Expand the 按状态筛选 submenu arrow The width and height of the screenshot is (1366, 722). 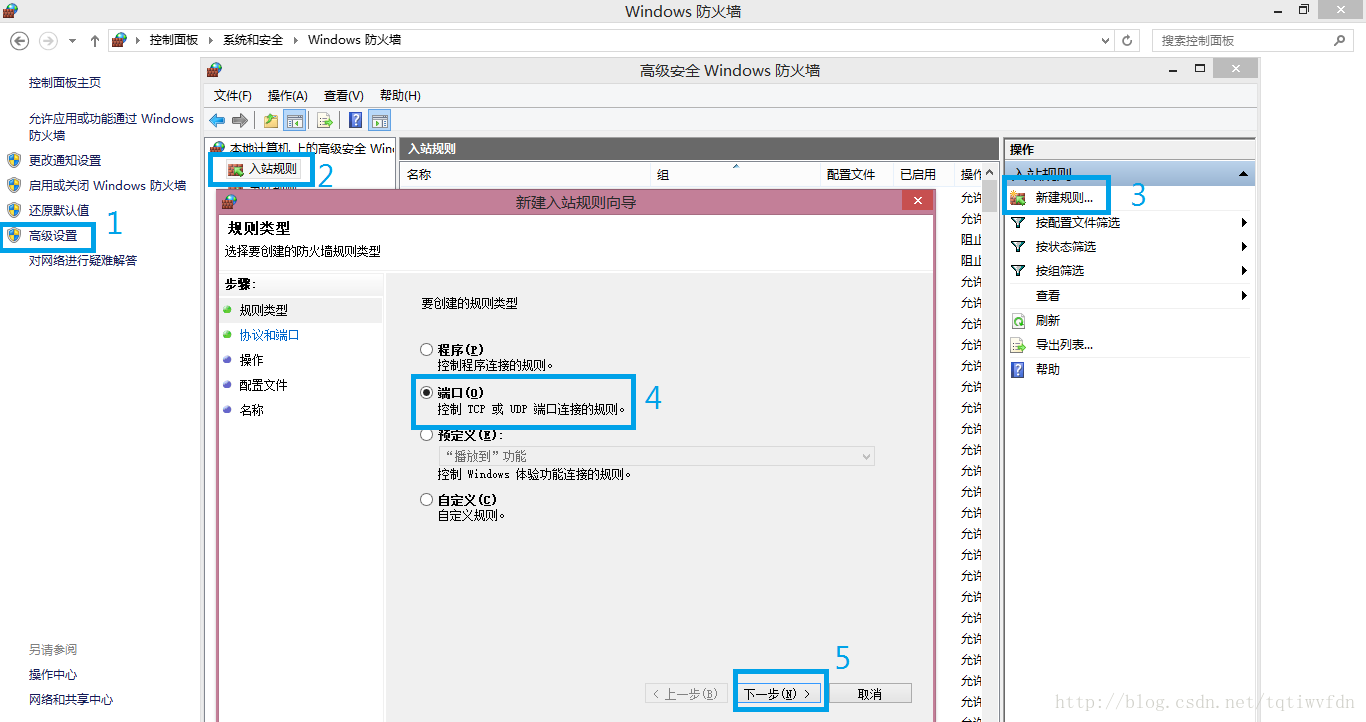coord(1244,246)
